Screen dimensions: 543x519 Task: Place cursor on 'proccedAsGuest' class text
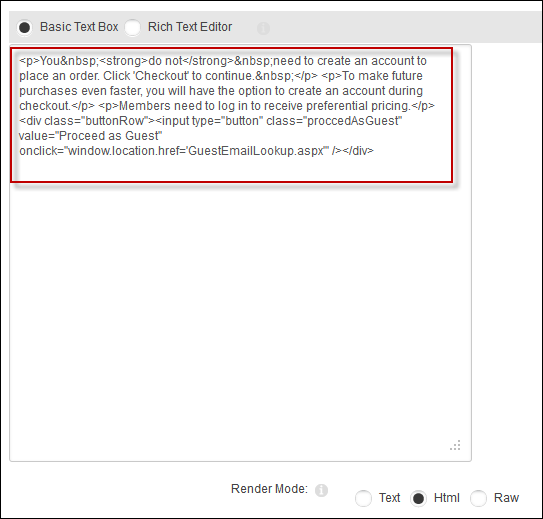[353, 121]
